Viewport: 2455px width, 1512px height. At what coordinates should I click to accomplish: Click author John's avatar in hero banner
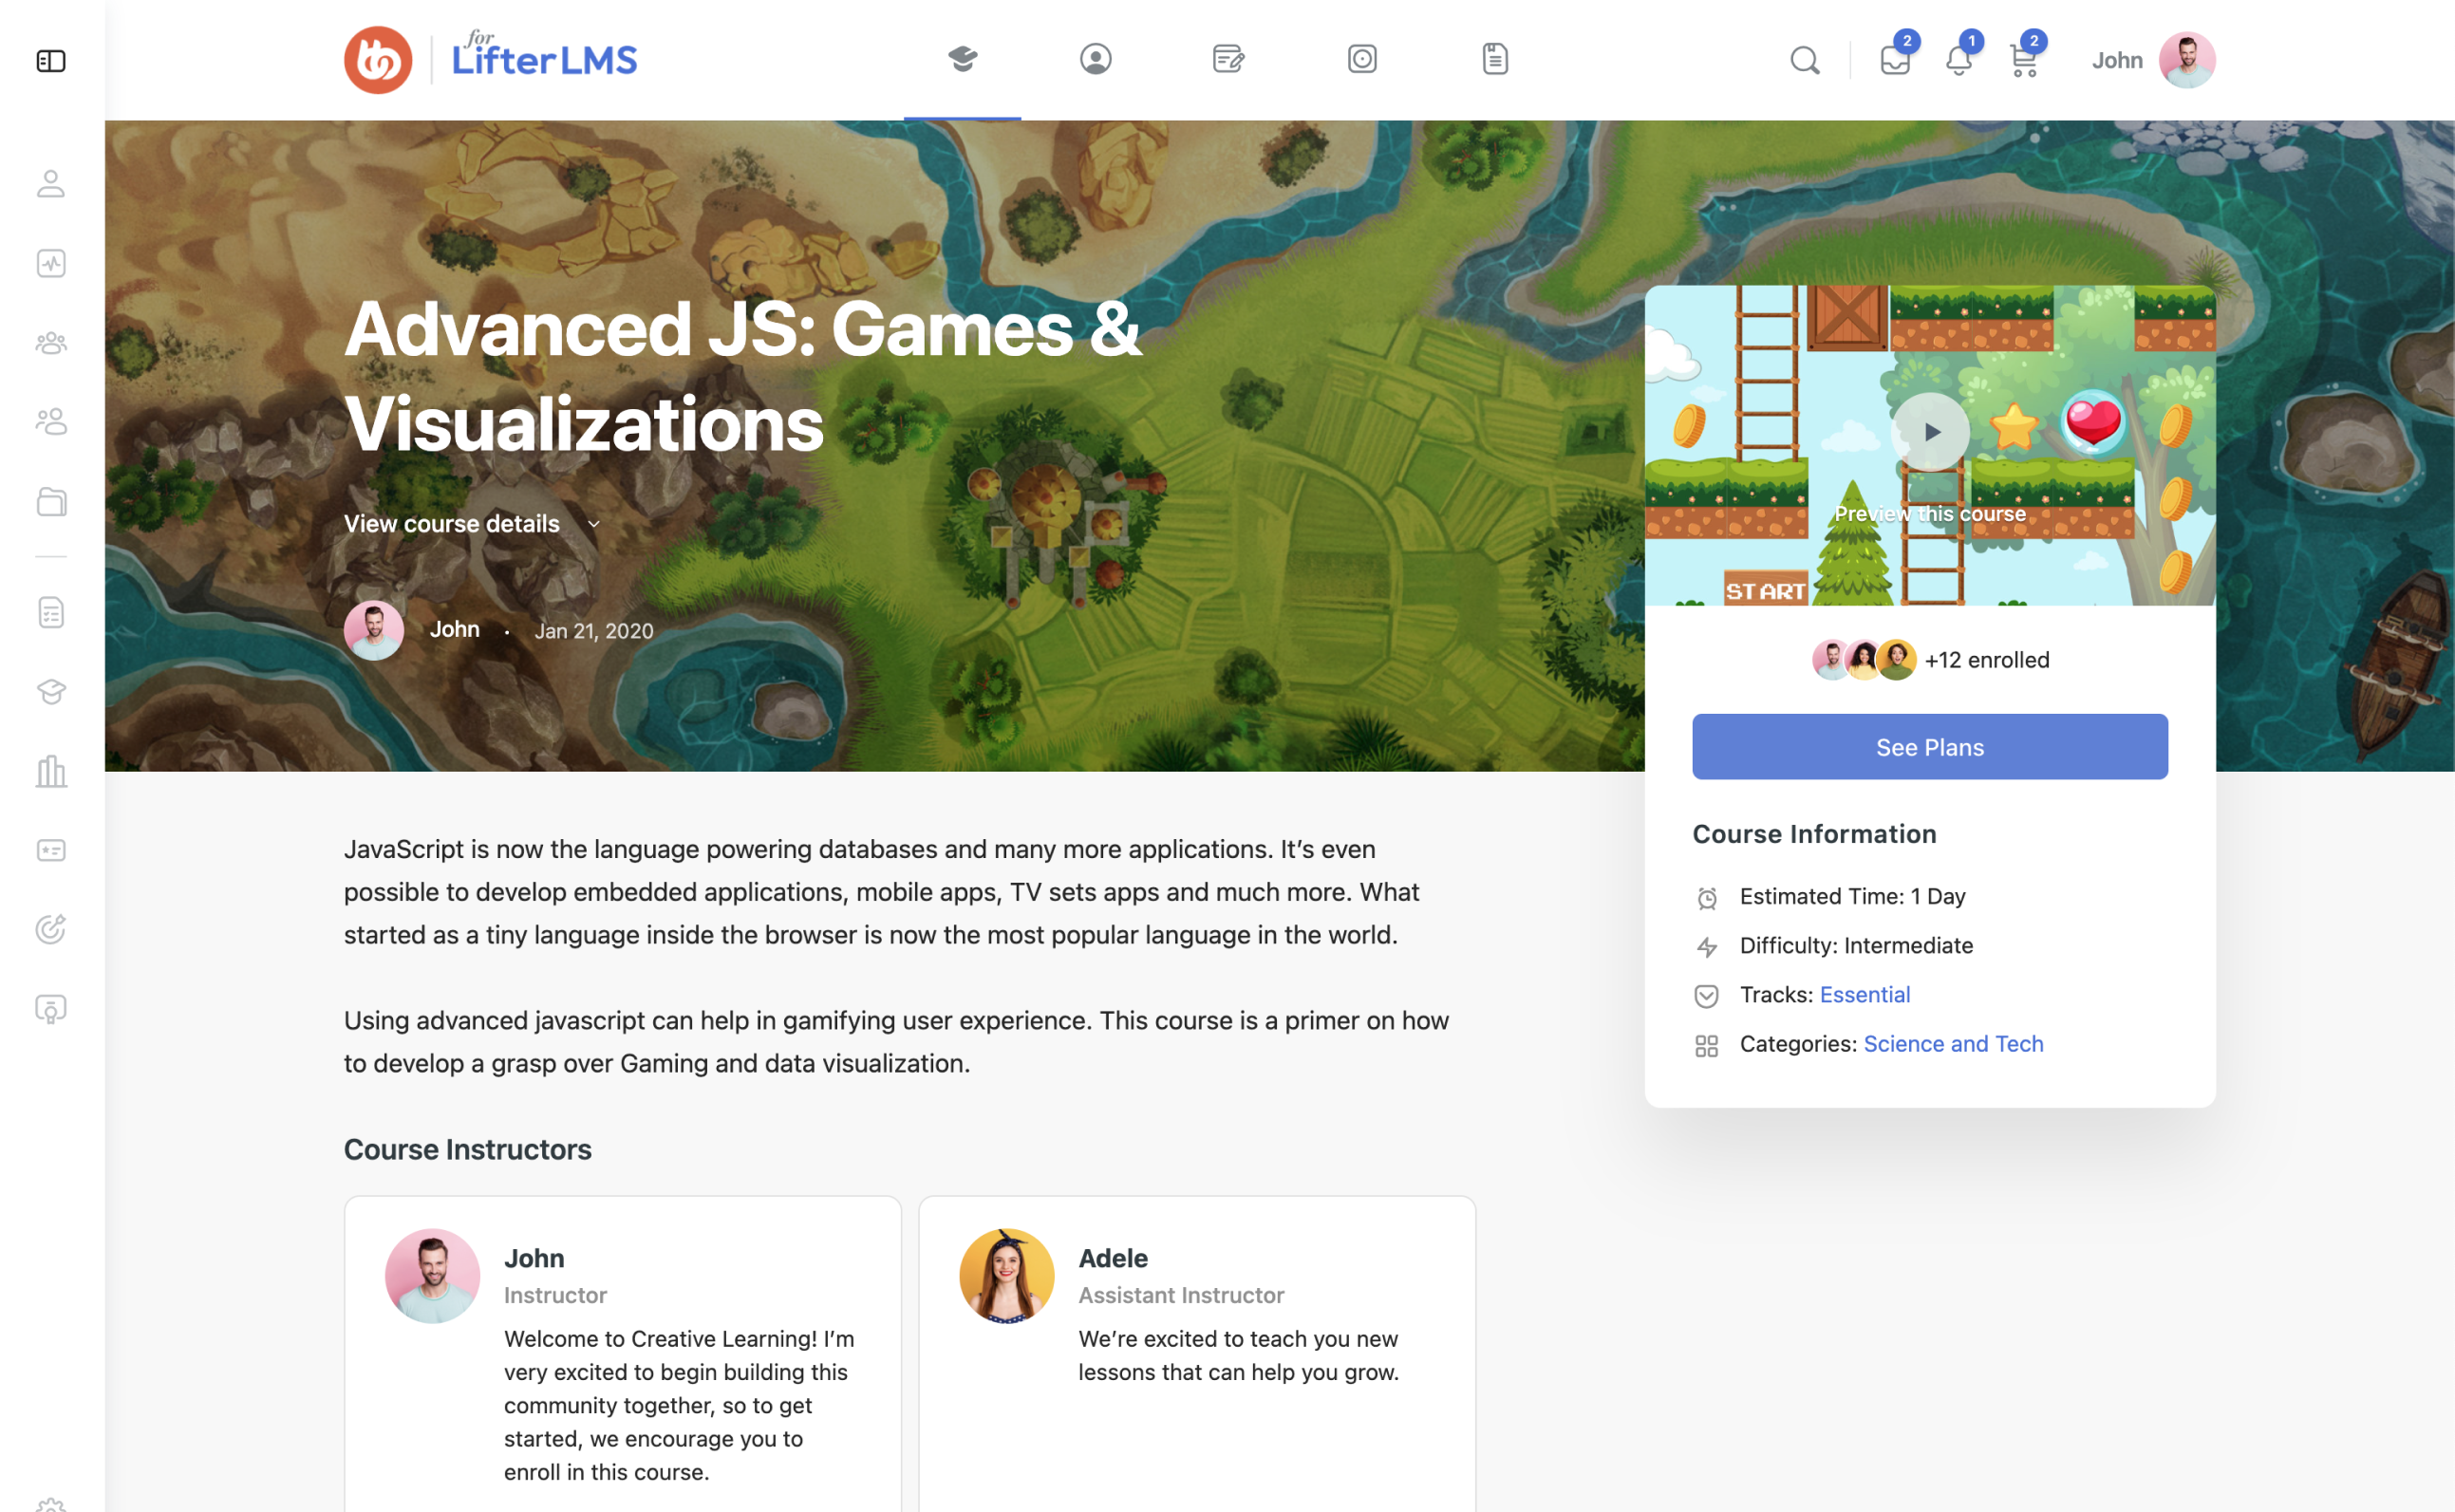[x=374, y=630]
